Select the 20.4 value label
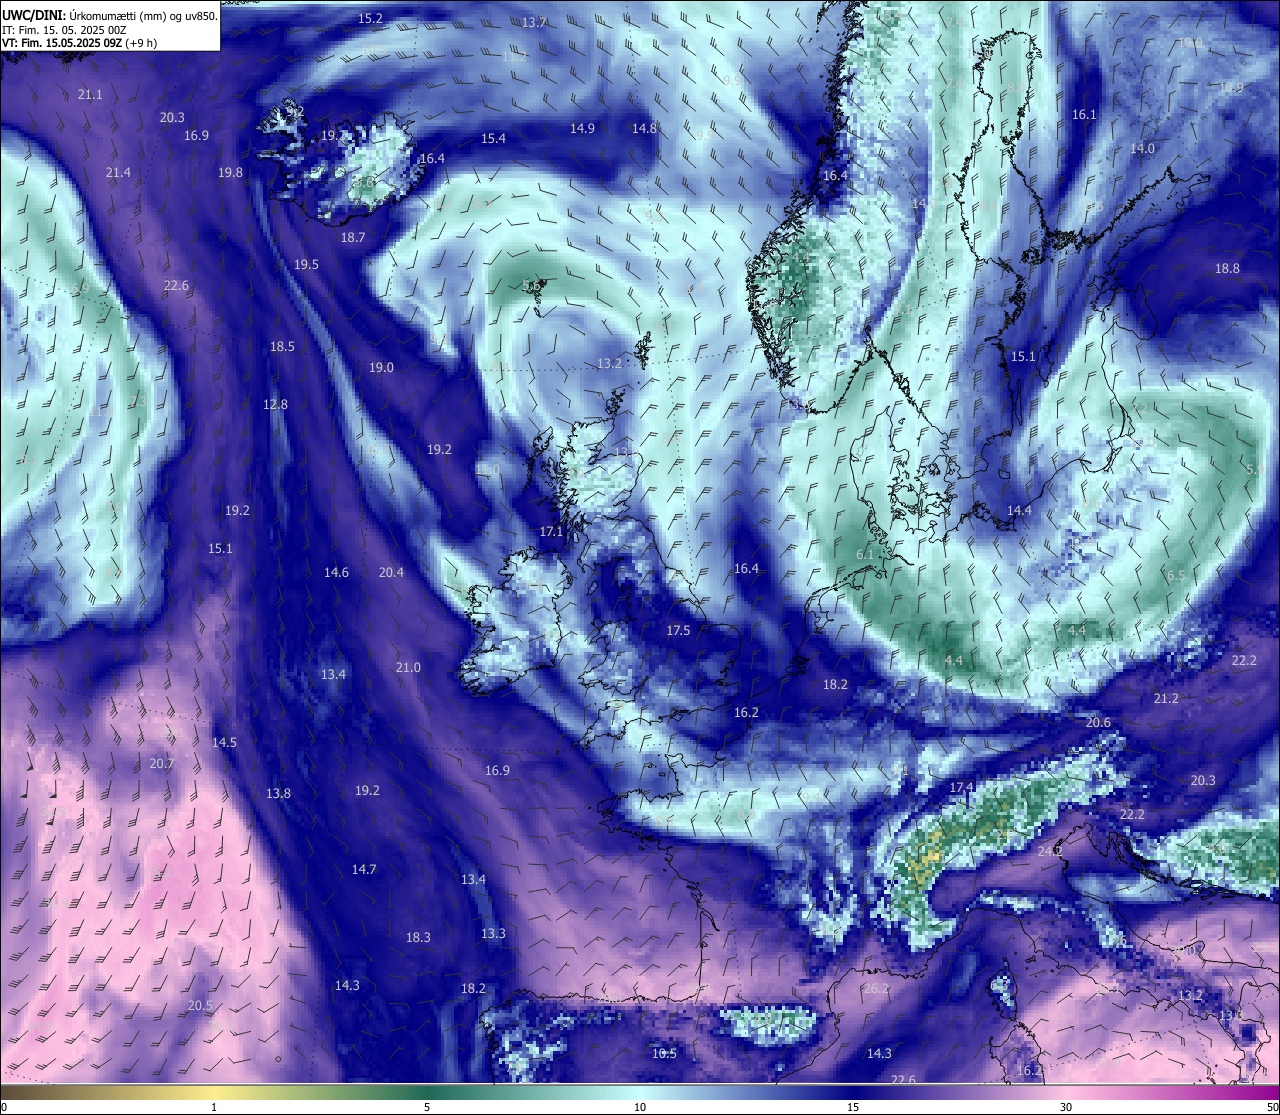1280x1115 pixels. [391, 572]
